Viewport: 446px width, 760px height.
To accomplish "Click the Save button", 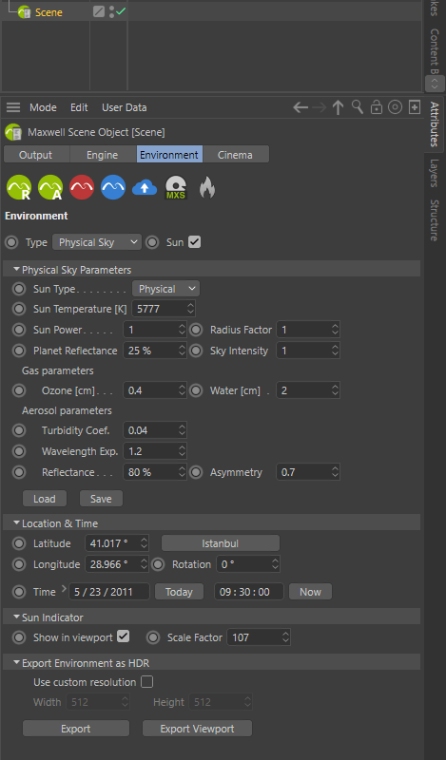I will coord(101,499).
